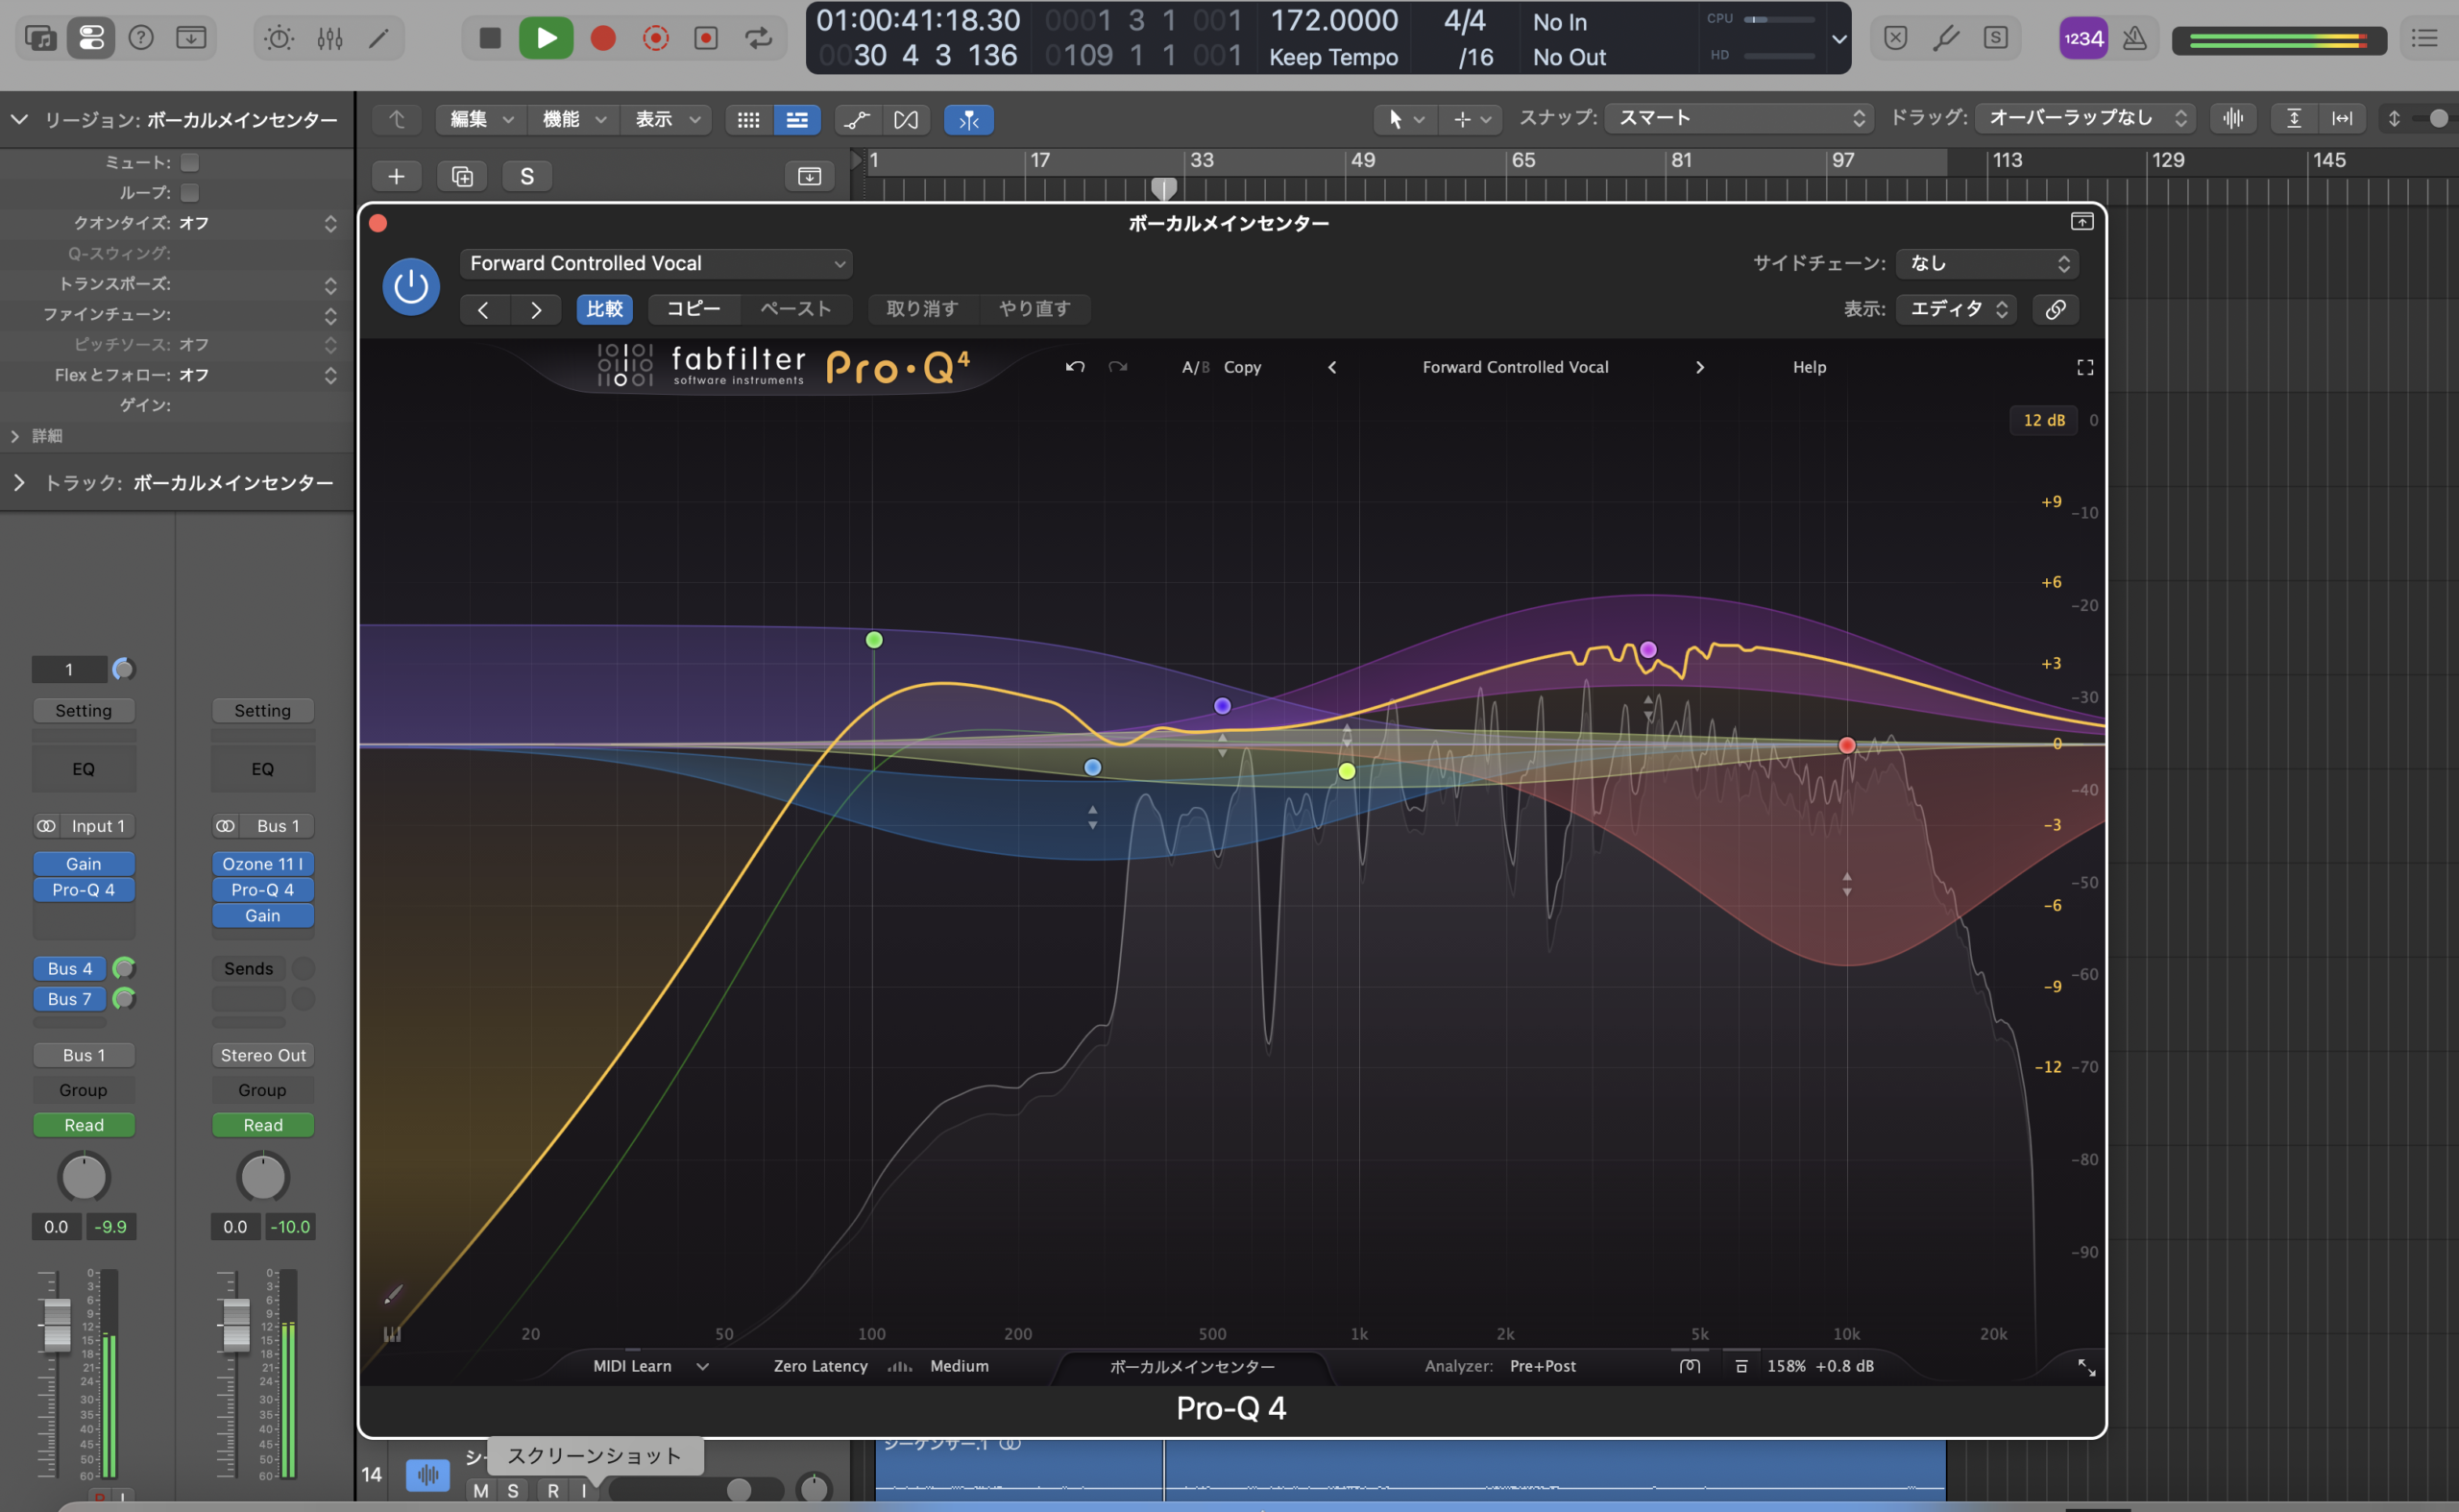
Task: Click Help in Pro-Q 4
Action: click(x=1809, y=367)
